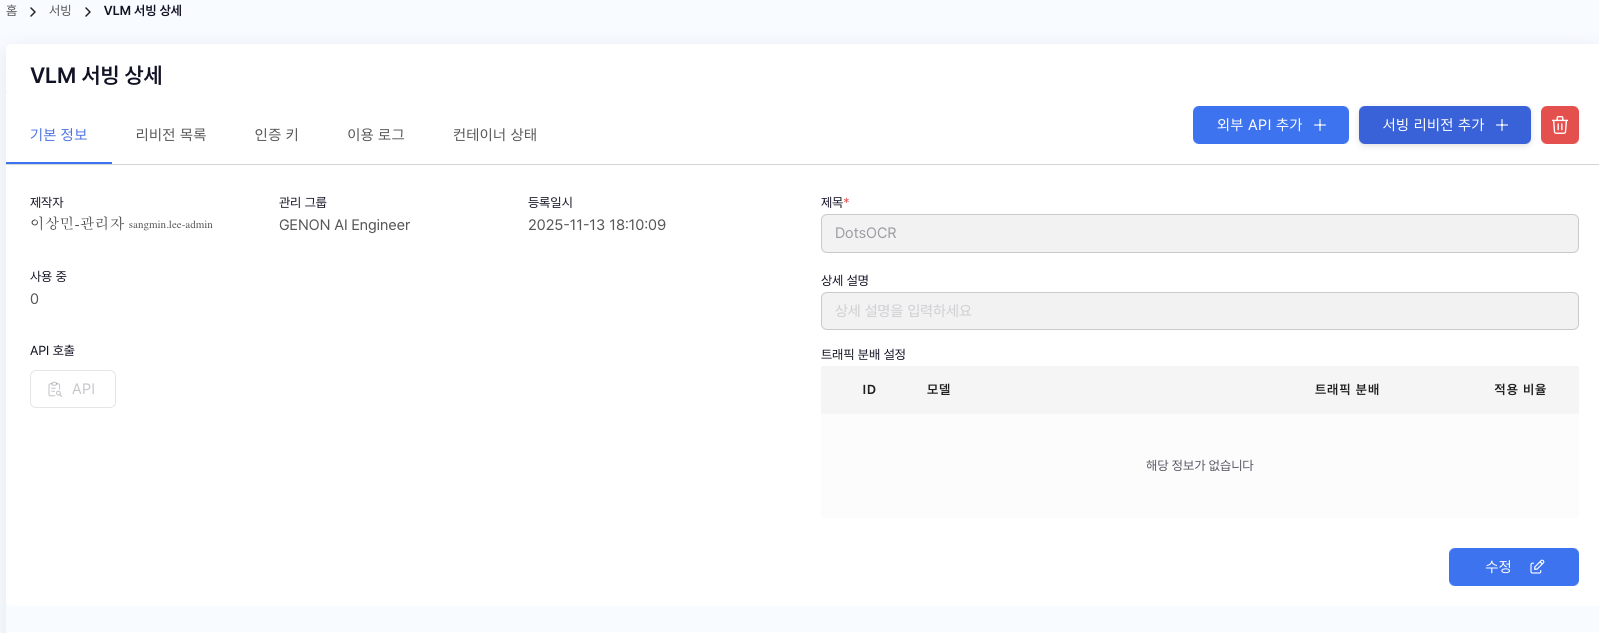Click the plus icon on 외부 API 추가
The image size is (1599, 633).
[x=1320, y=125]
